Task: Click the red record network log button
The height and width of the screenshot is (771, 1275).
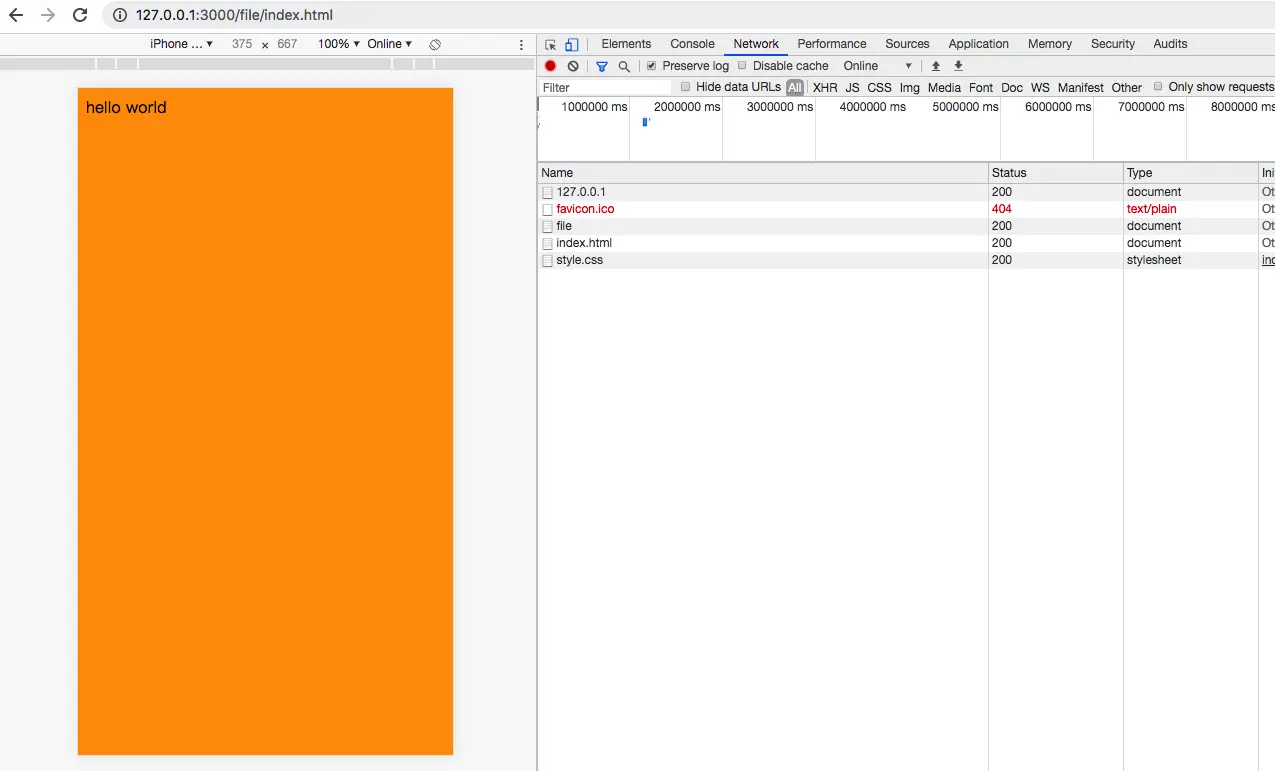Action: [x=550, y=66]
